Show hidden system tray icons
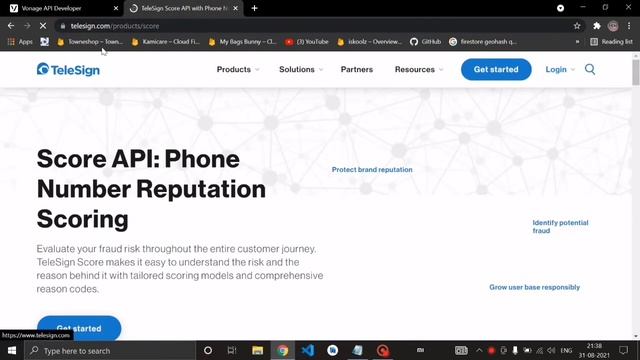This screenshot has width=640, height=360. pos(479,351)
